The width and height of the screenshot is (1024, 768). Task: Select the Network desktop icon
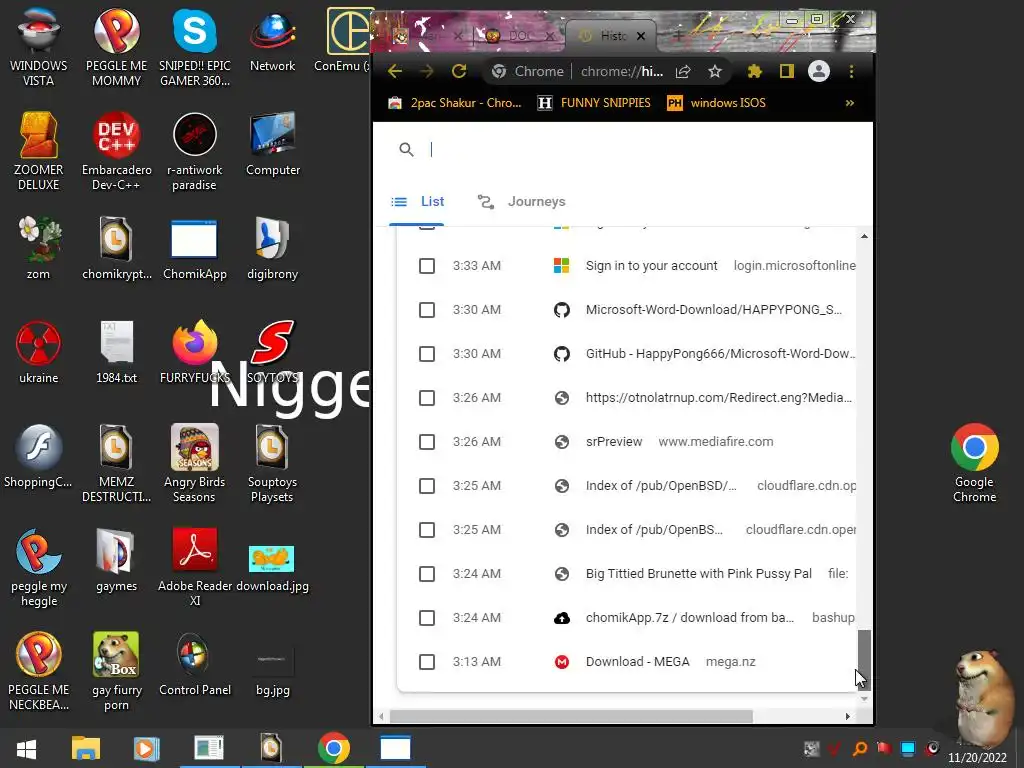click(x=272, y=40)
